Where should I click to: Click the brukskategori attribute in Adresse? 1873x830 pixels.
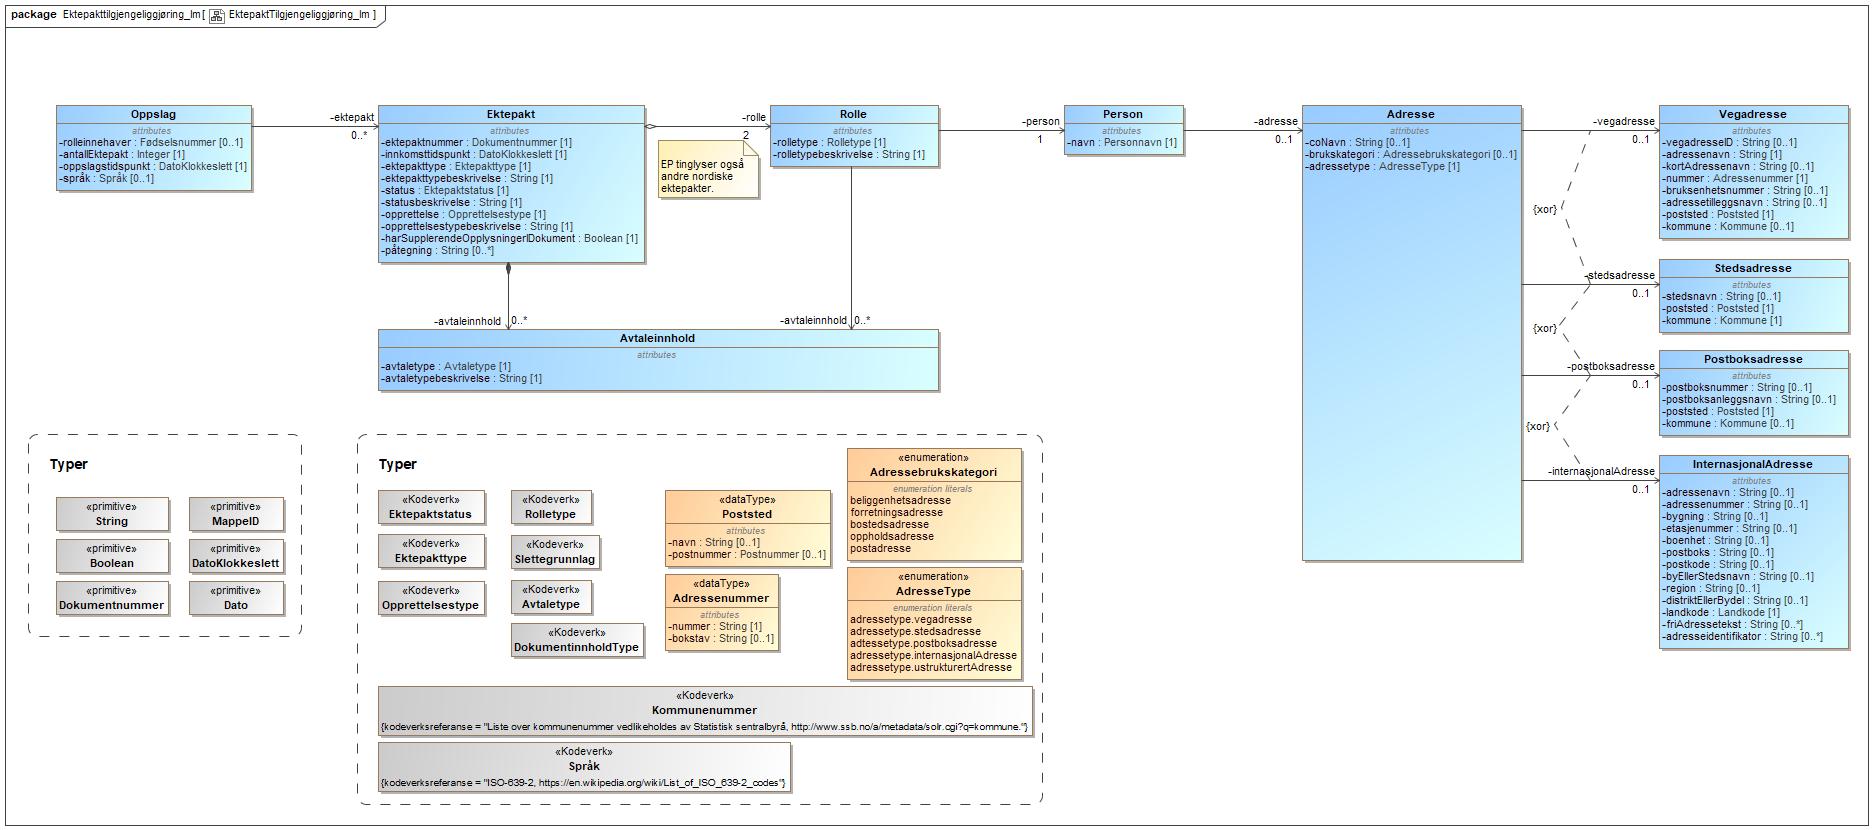click(x=1411, y=154)
